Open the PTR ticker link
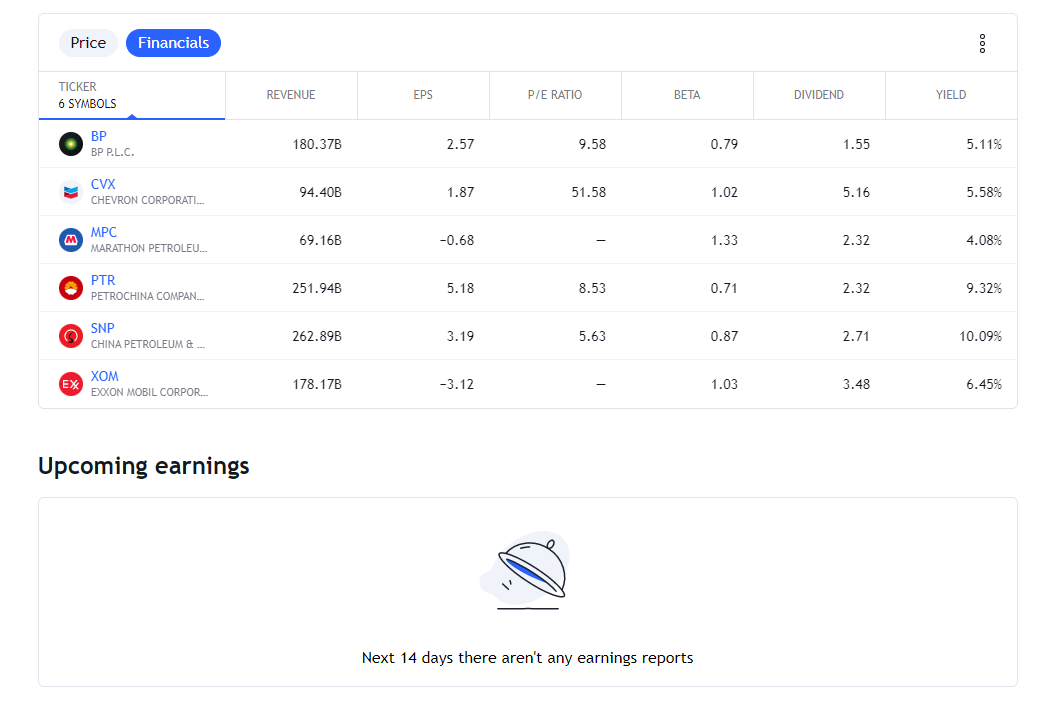The image size is (1054, 703). pyautogui.click(x=103, y=280)
